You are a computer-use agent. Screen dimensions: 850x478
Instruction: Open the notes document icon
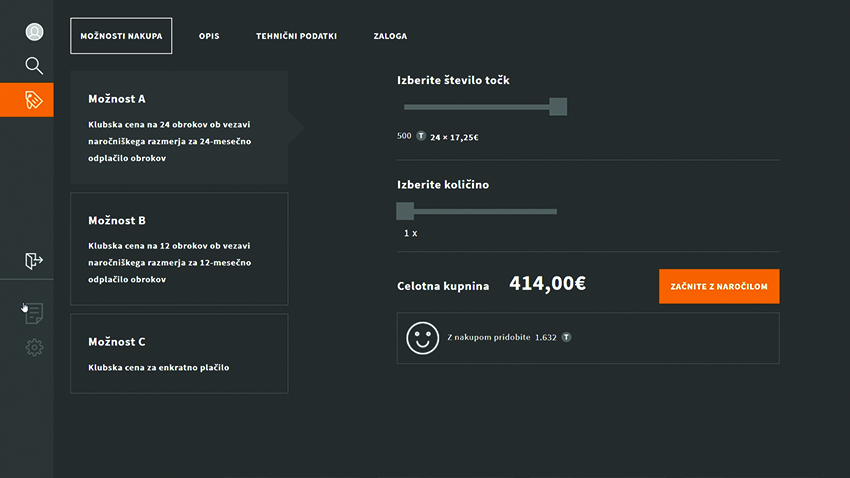pyautogui.click(x=34, y=314)
